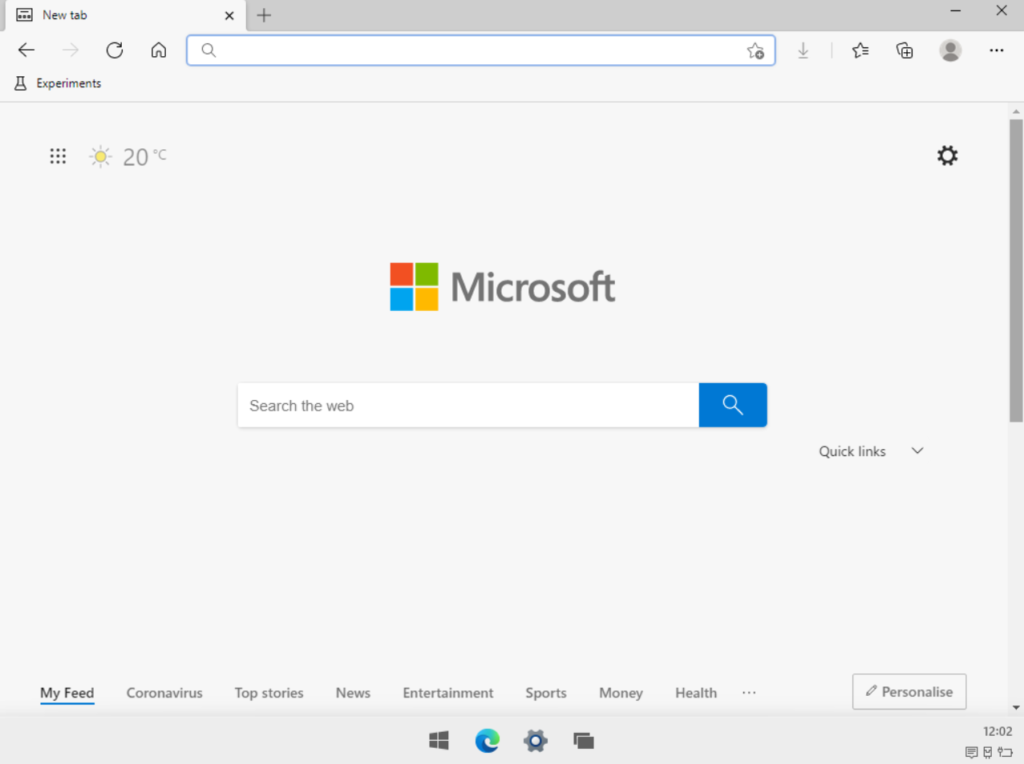This screenshot has width=1024, height=764.
Task: Open the Settings and more menu
Action: [x=996, y=50]
